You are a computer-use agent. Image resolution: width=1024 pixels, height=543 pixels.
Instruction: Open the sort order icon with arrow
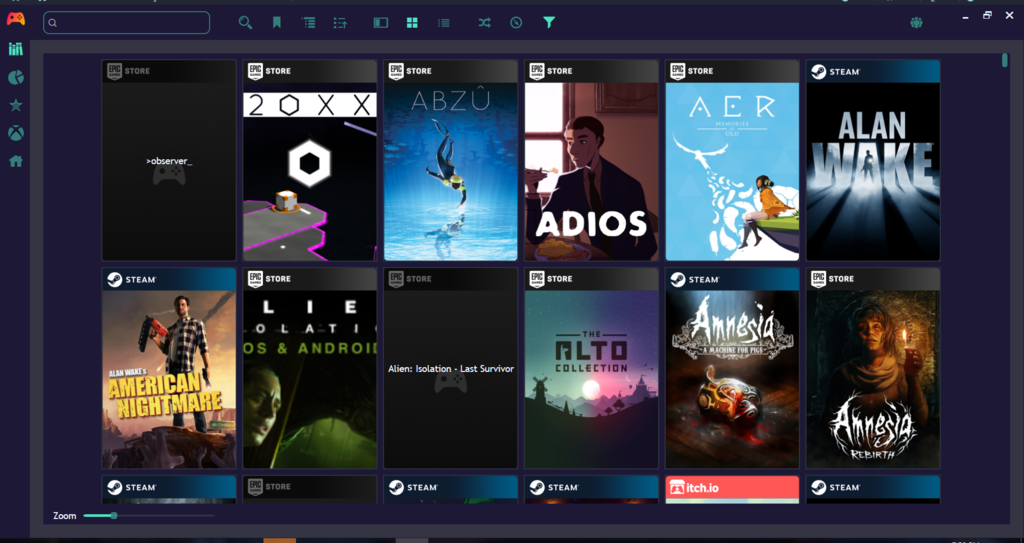pos(340,23)
